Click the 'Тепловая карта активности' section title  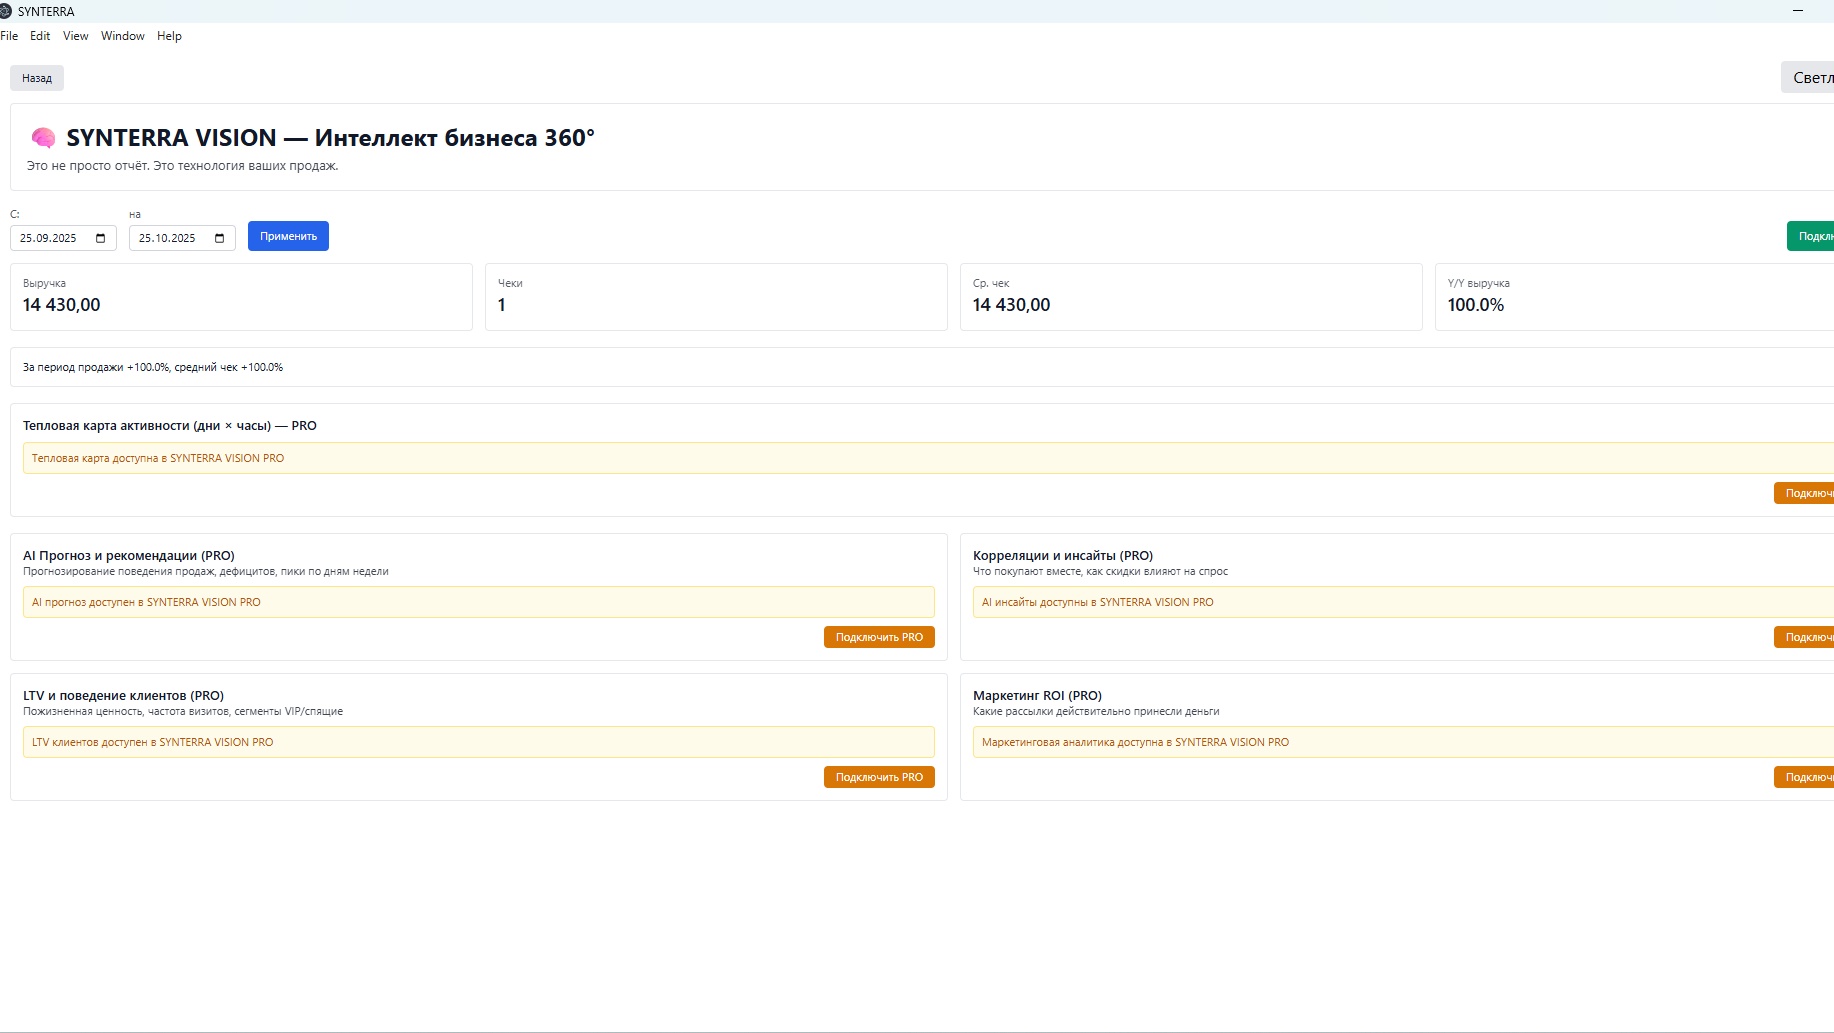(170, 426)
